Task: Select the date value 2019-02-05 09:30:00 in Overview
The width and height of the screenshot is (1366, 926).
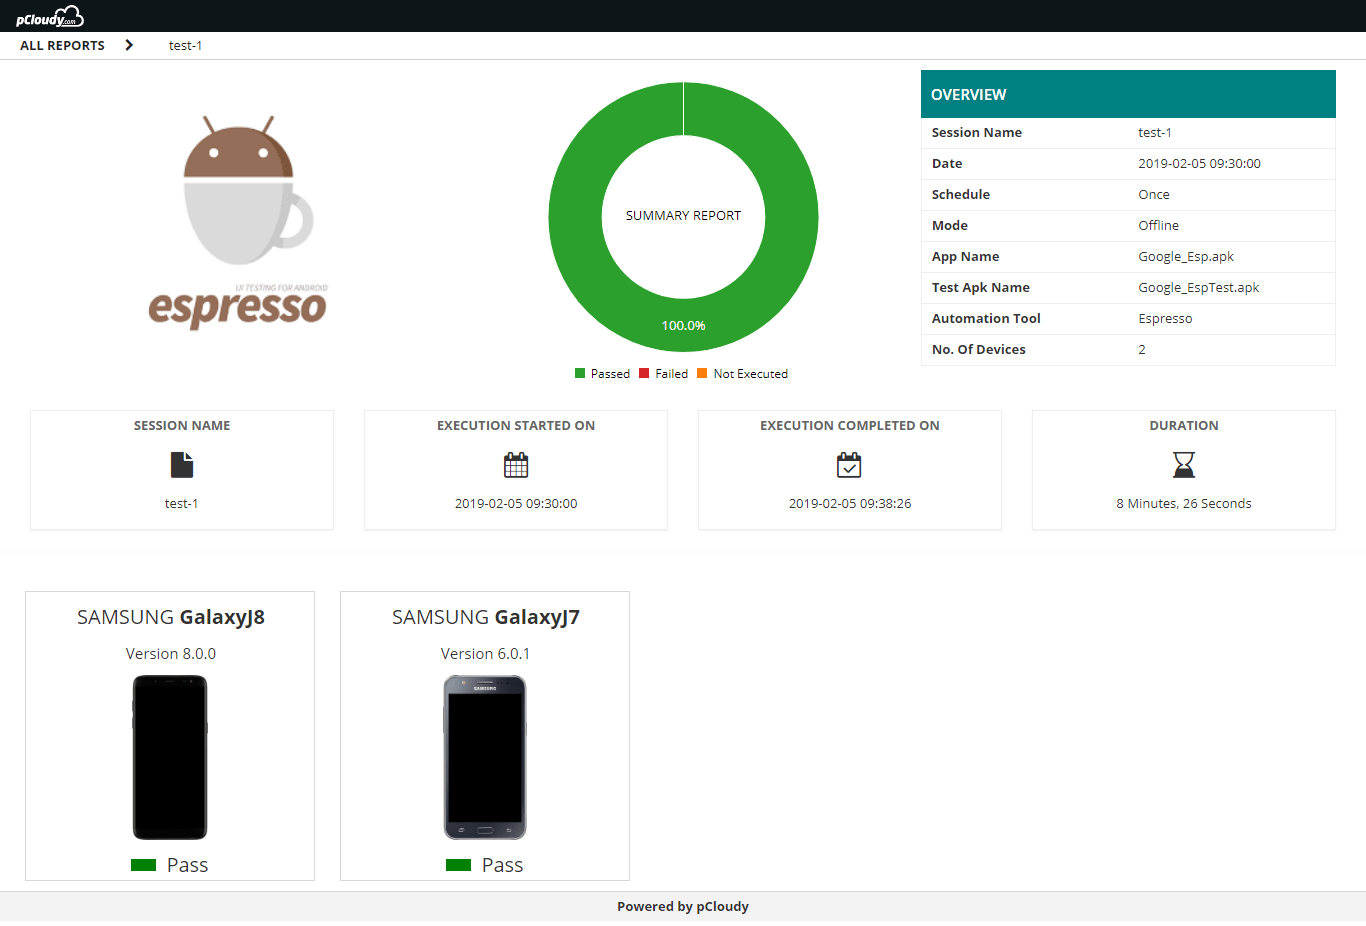Action: 1199,164
